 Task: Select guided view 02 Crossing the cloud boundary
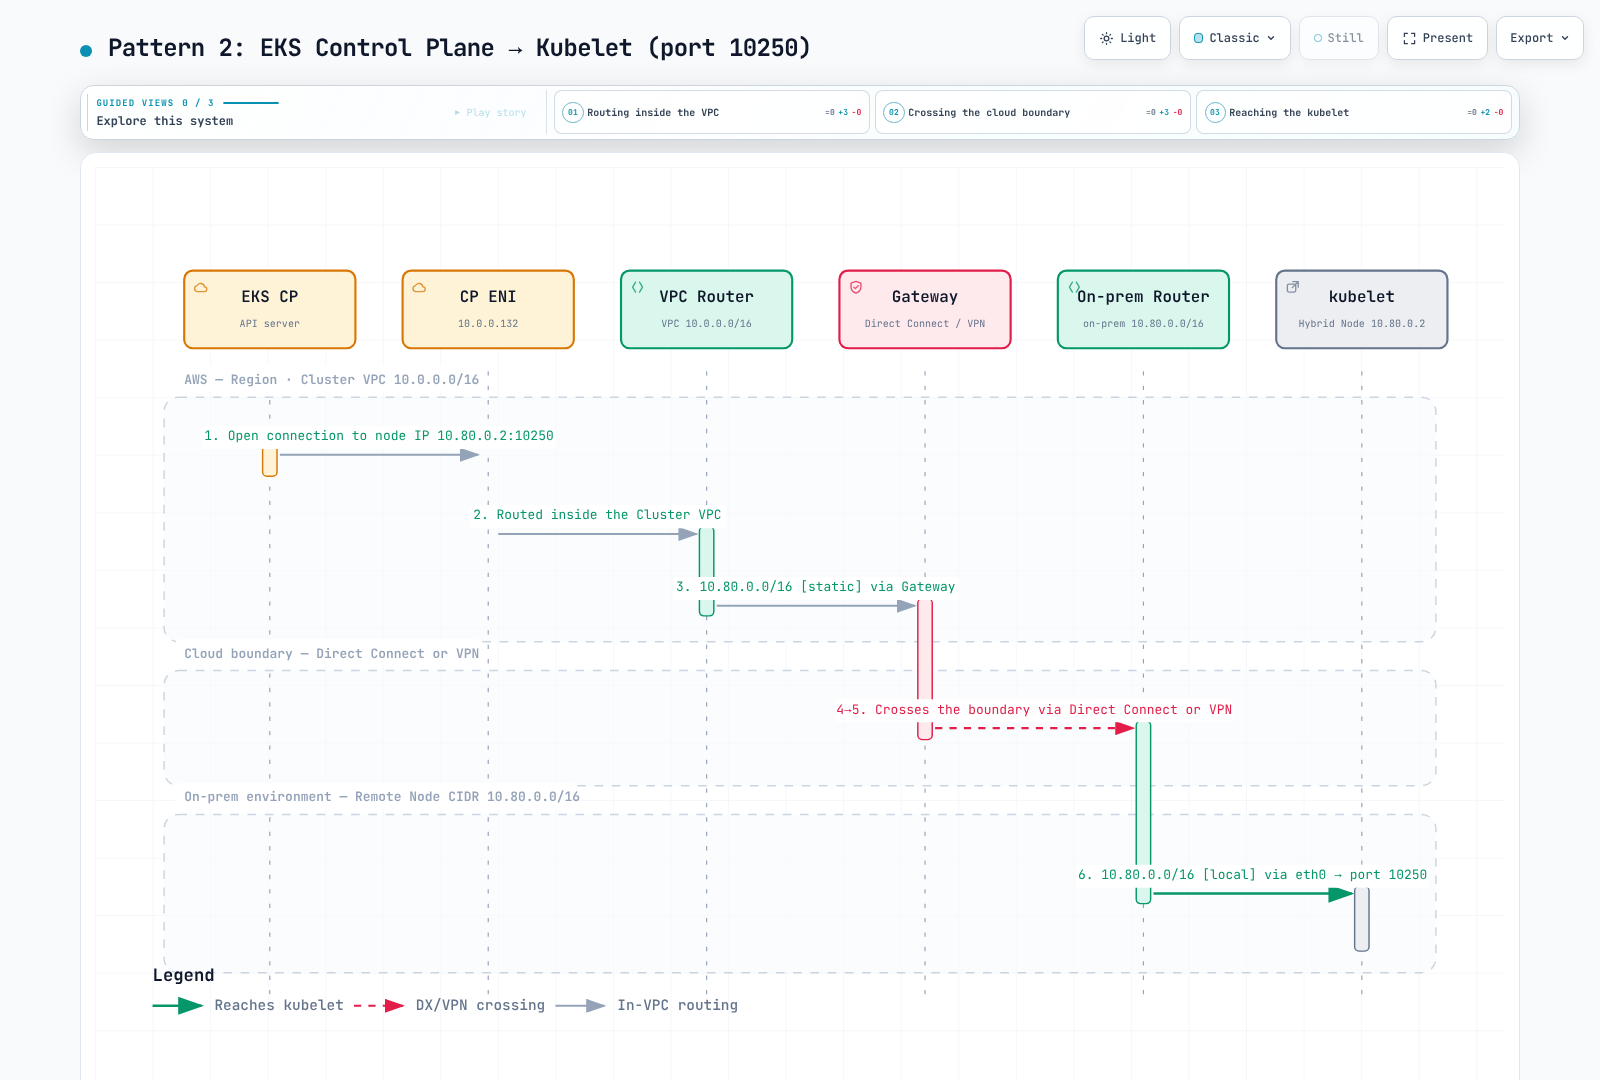click(x=1032, y=112)
